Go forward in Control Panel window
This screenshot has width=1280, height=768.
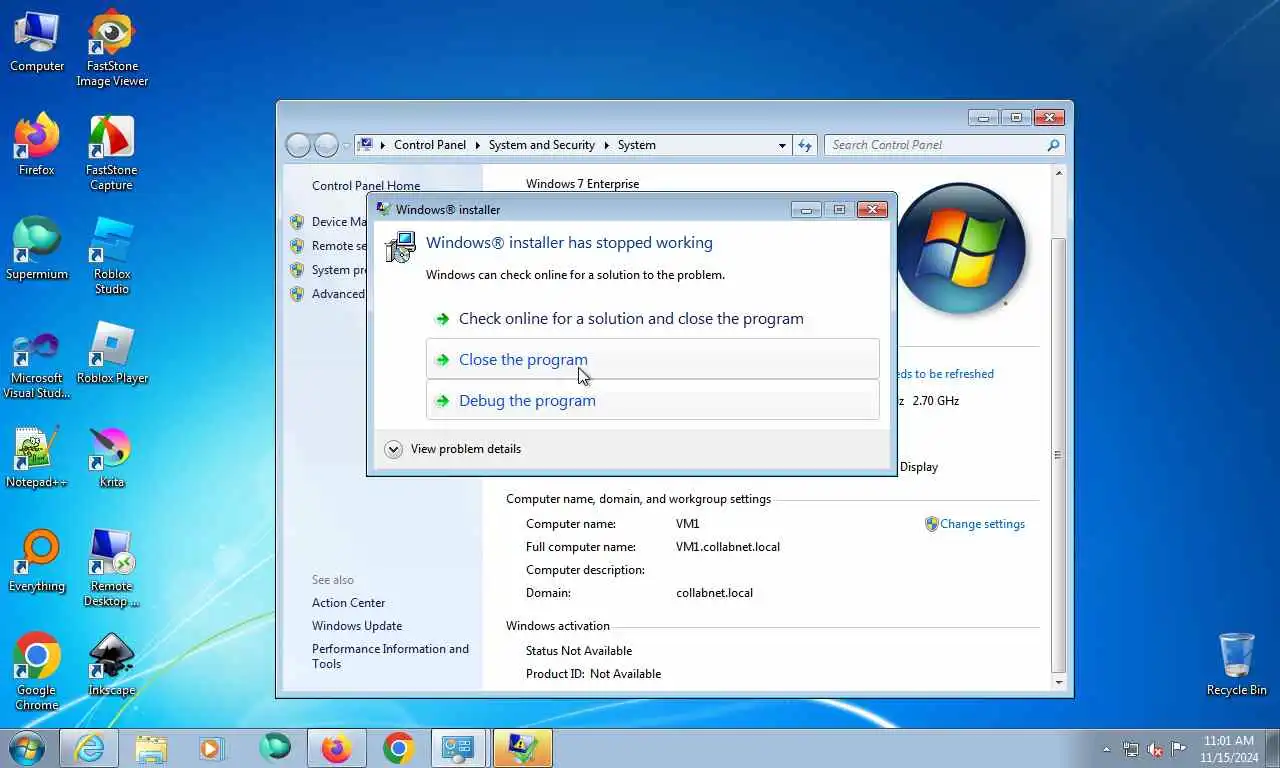pyautogui.click(x=327, y=145)
